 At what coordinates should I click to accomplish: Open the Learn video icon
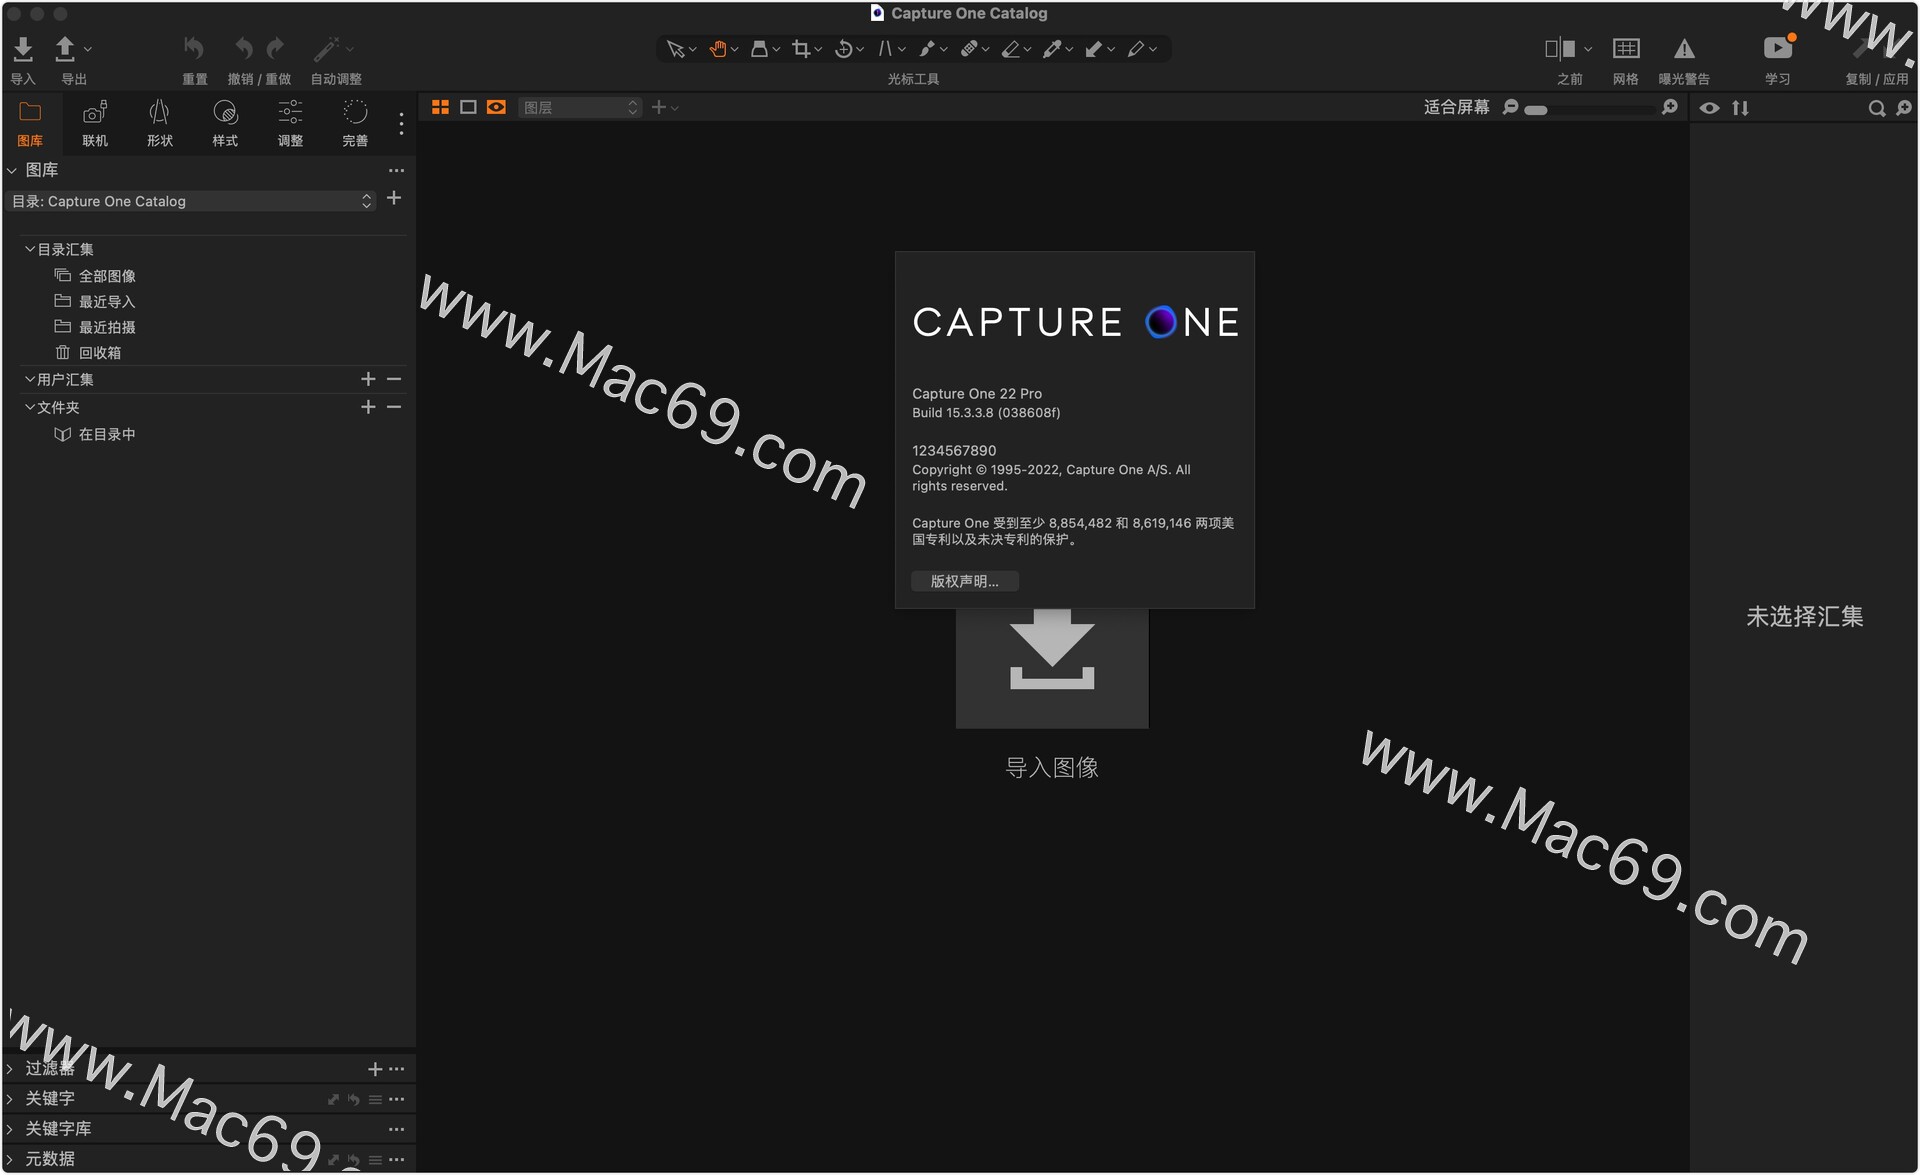1777,49
